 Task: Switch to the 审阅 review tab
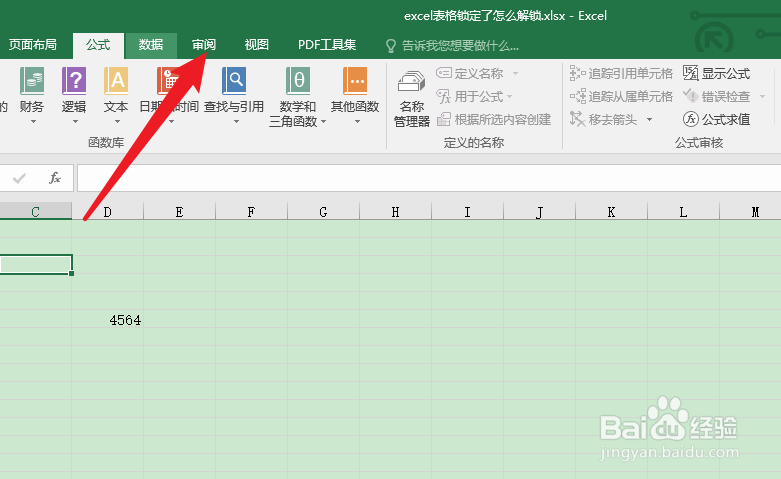(x=204, y=45)
